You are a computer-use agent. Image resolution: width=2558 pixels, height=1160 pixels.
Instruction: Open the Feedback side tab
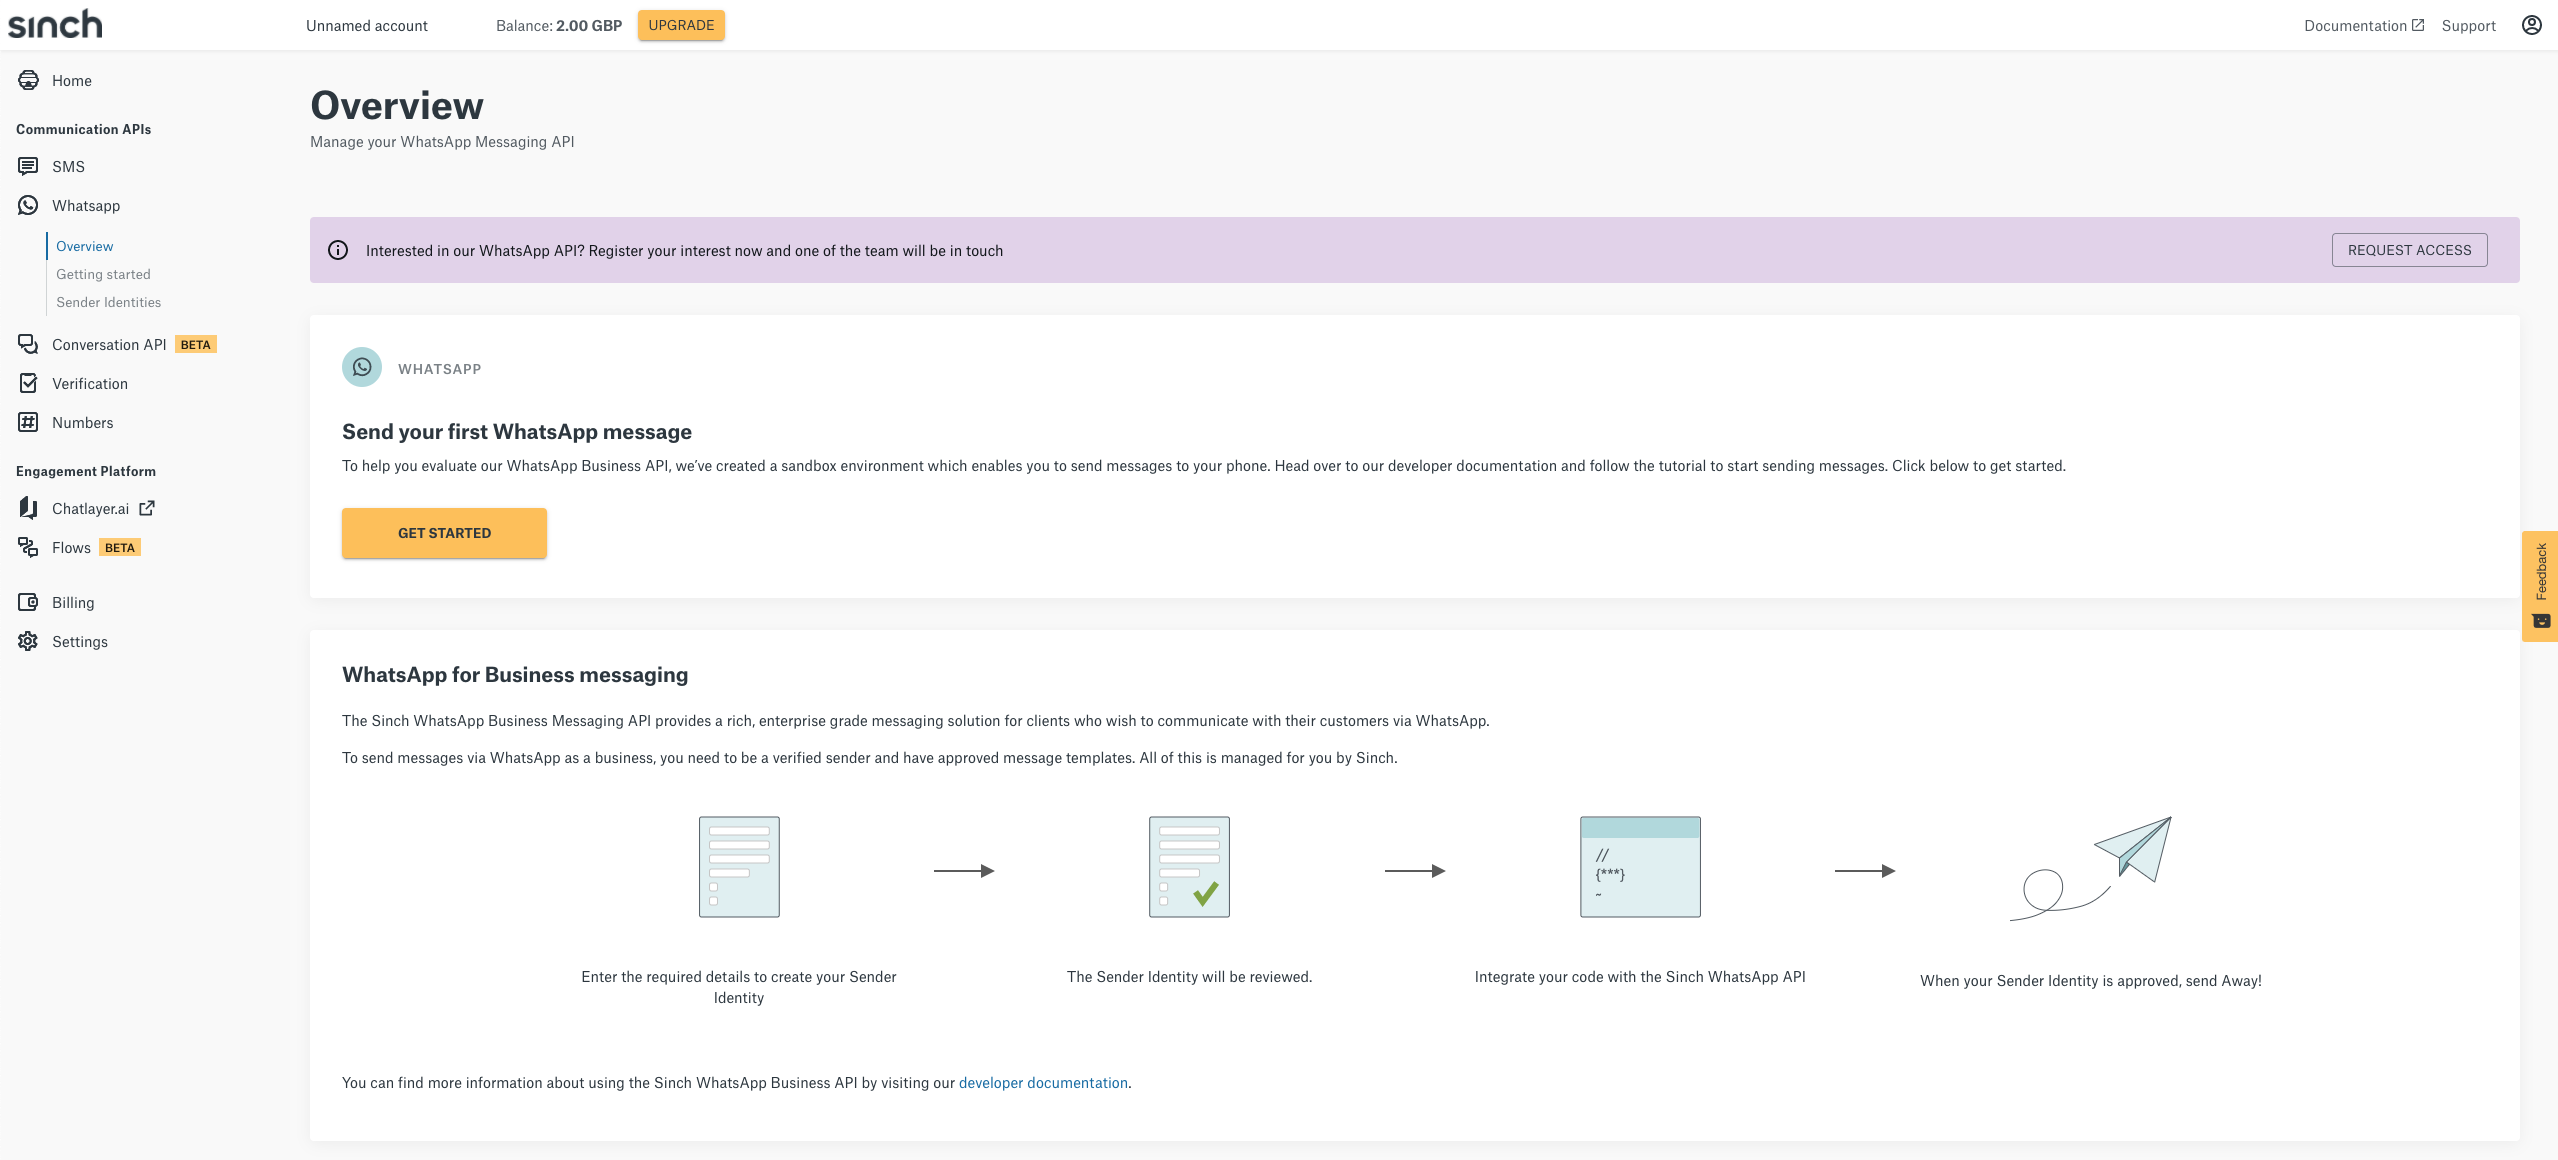[x=2540, y=585]
